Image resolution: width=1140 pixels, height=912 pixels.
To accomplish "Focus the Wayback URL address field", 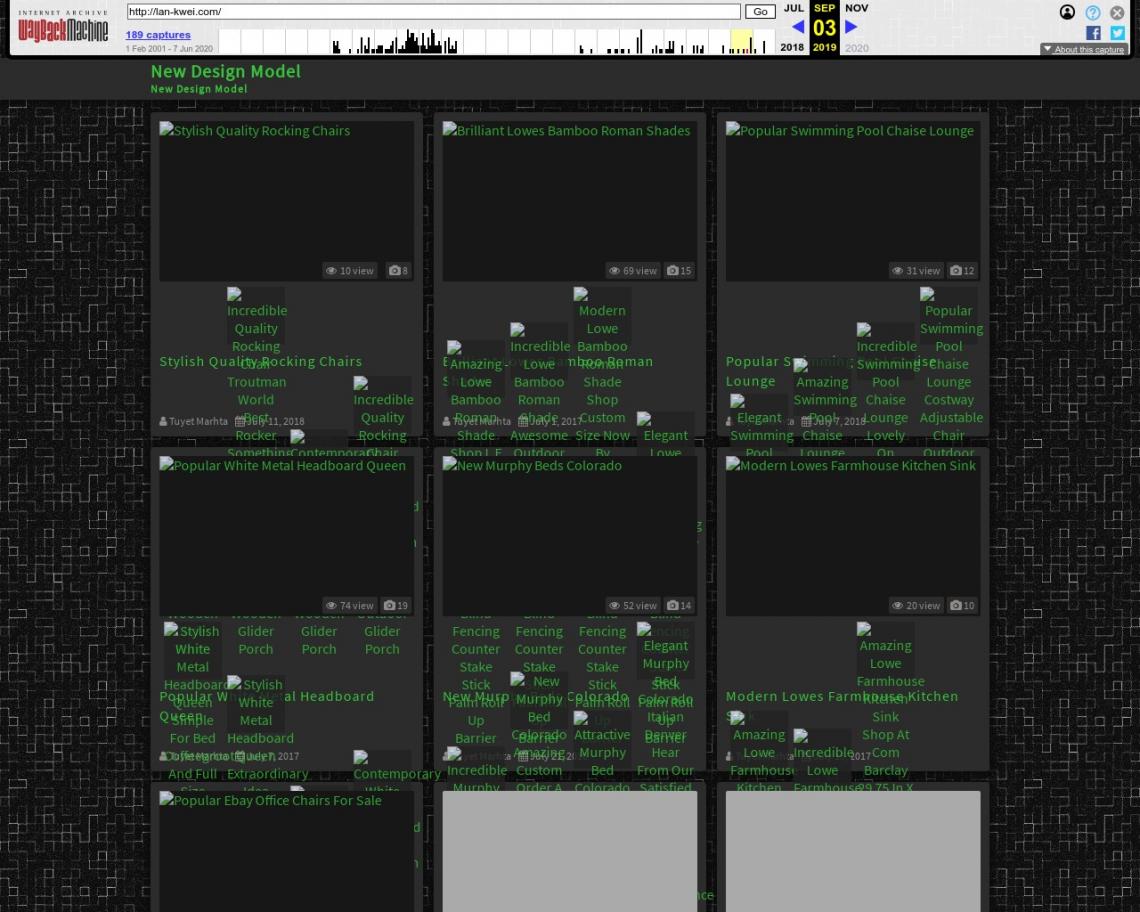I will click(433, 12).
